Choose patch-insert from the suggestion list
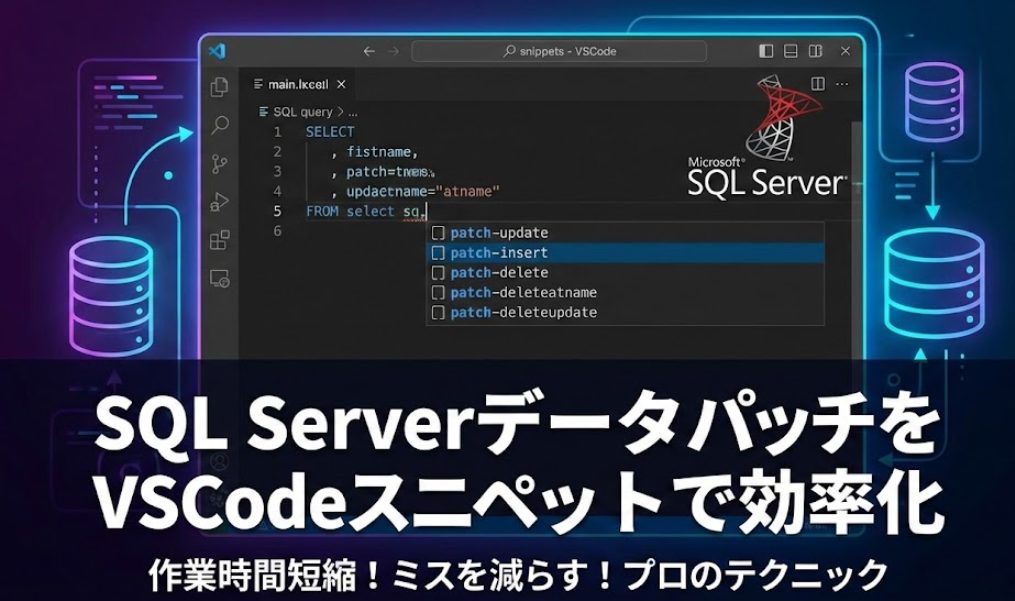The width and height of the screenshot is (1015, 601). point(499,253)
